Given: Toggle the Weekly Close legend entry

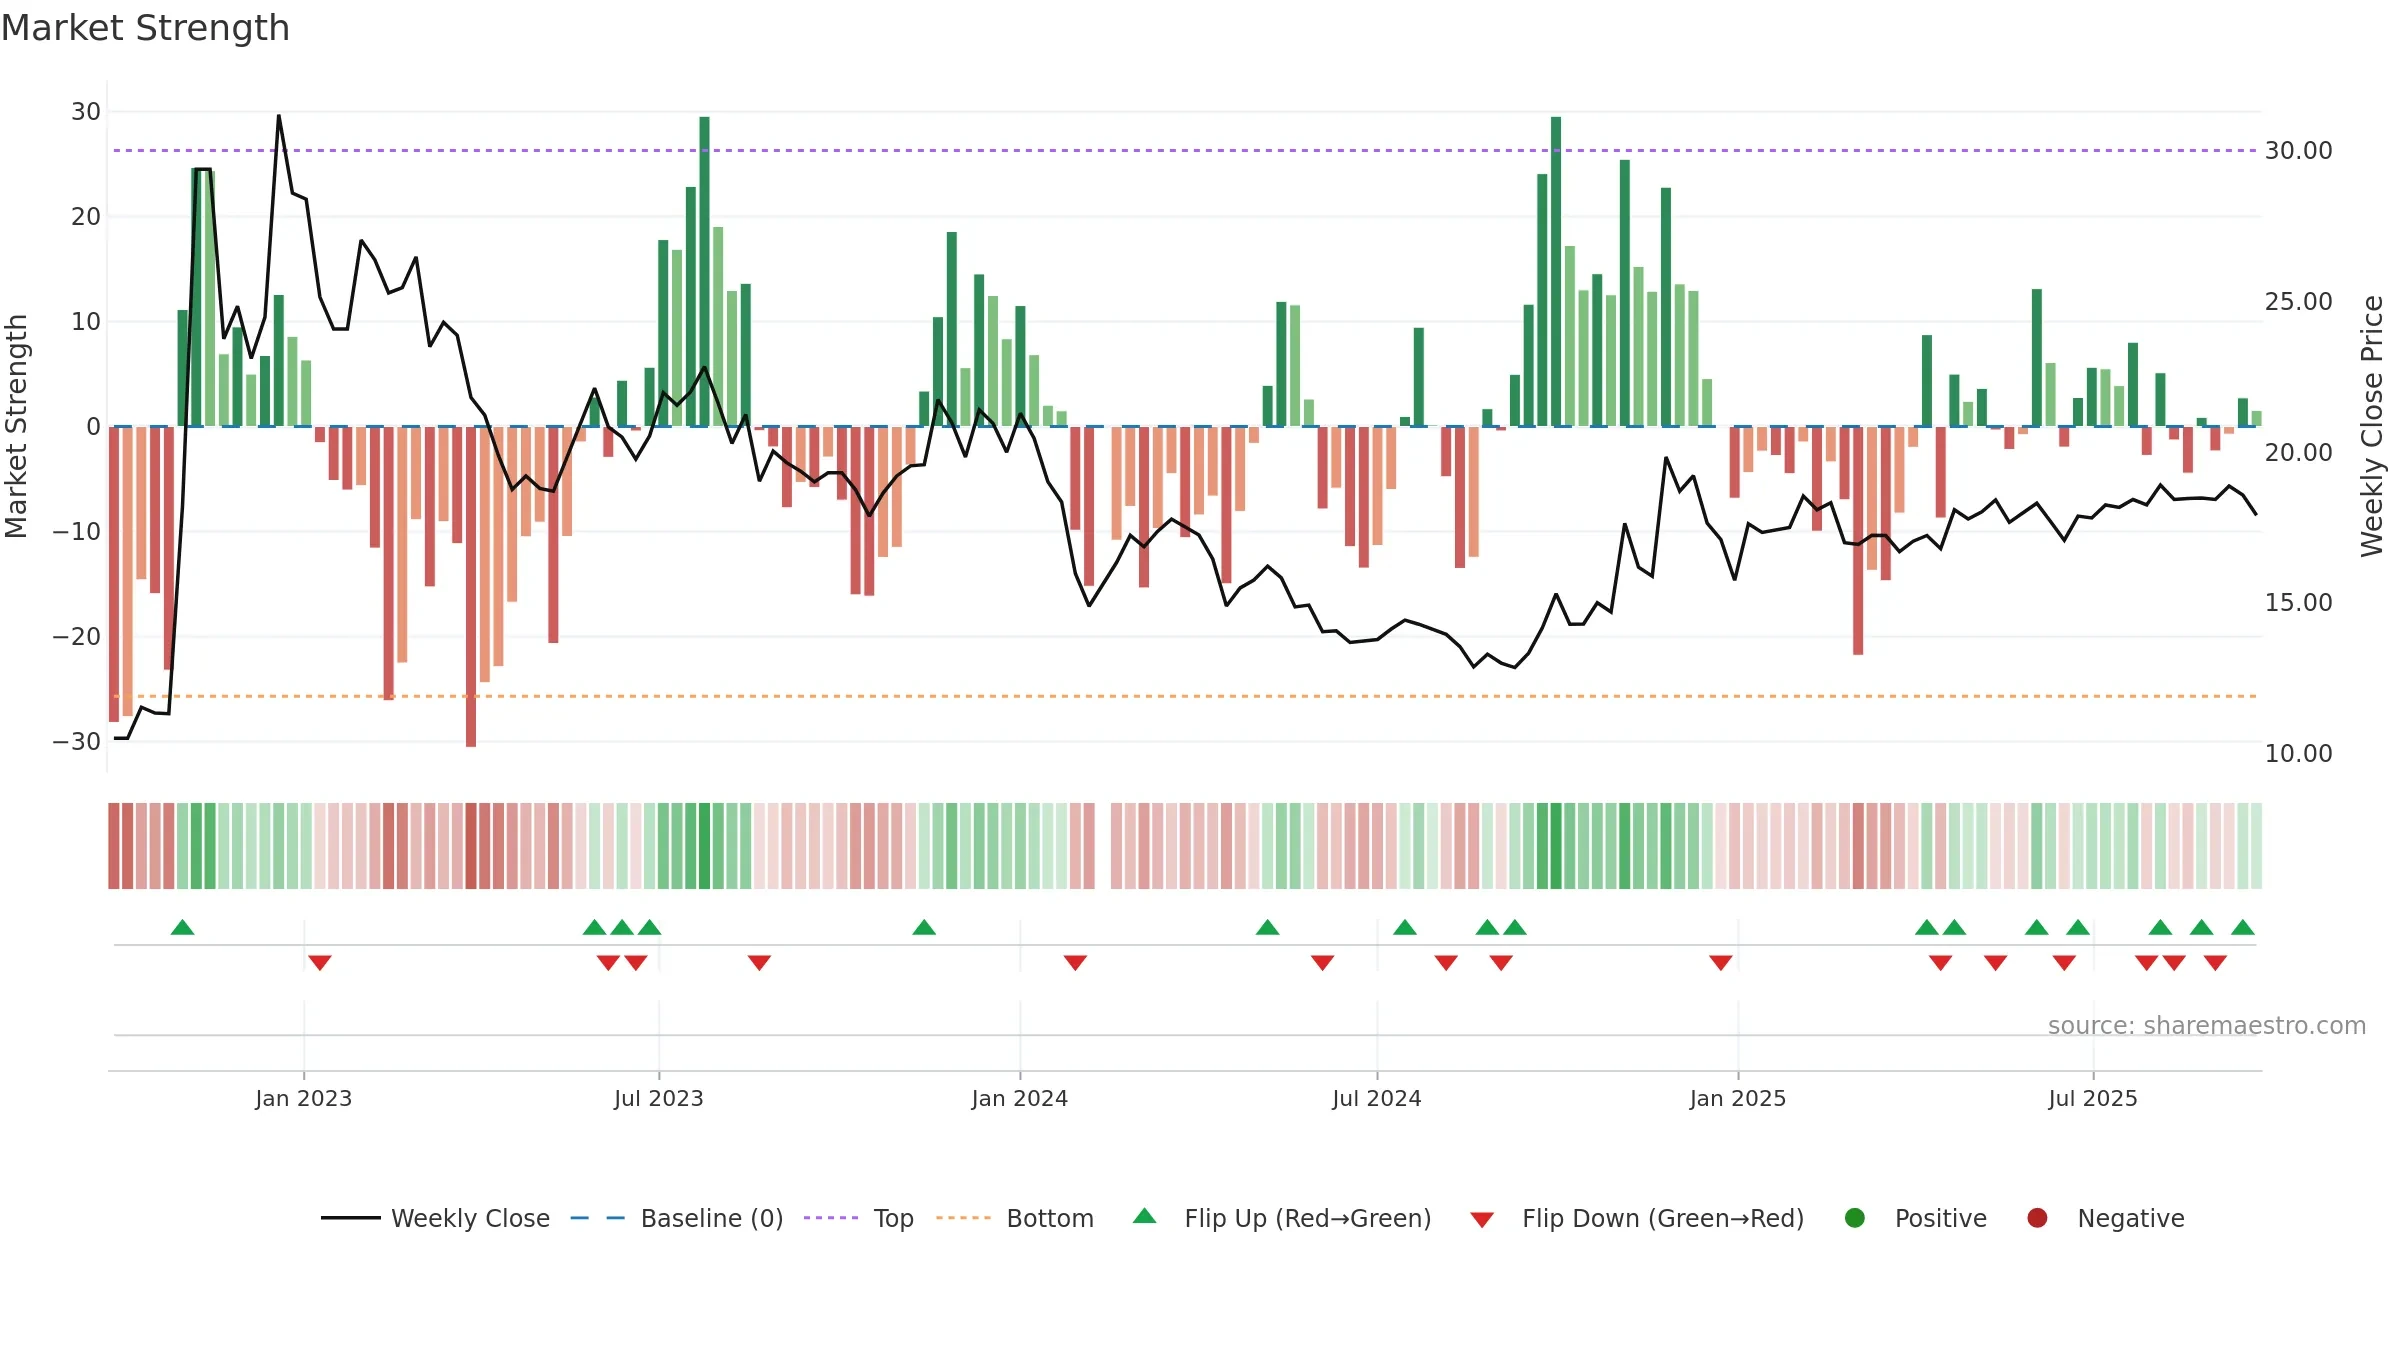Looking at the screenshot, I should [x=435, y=1218].
